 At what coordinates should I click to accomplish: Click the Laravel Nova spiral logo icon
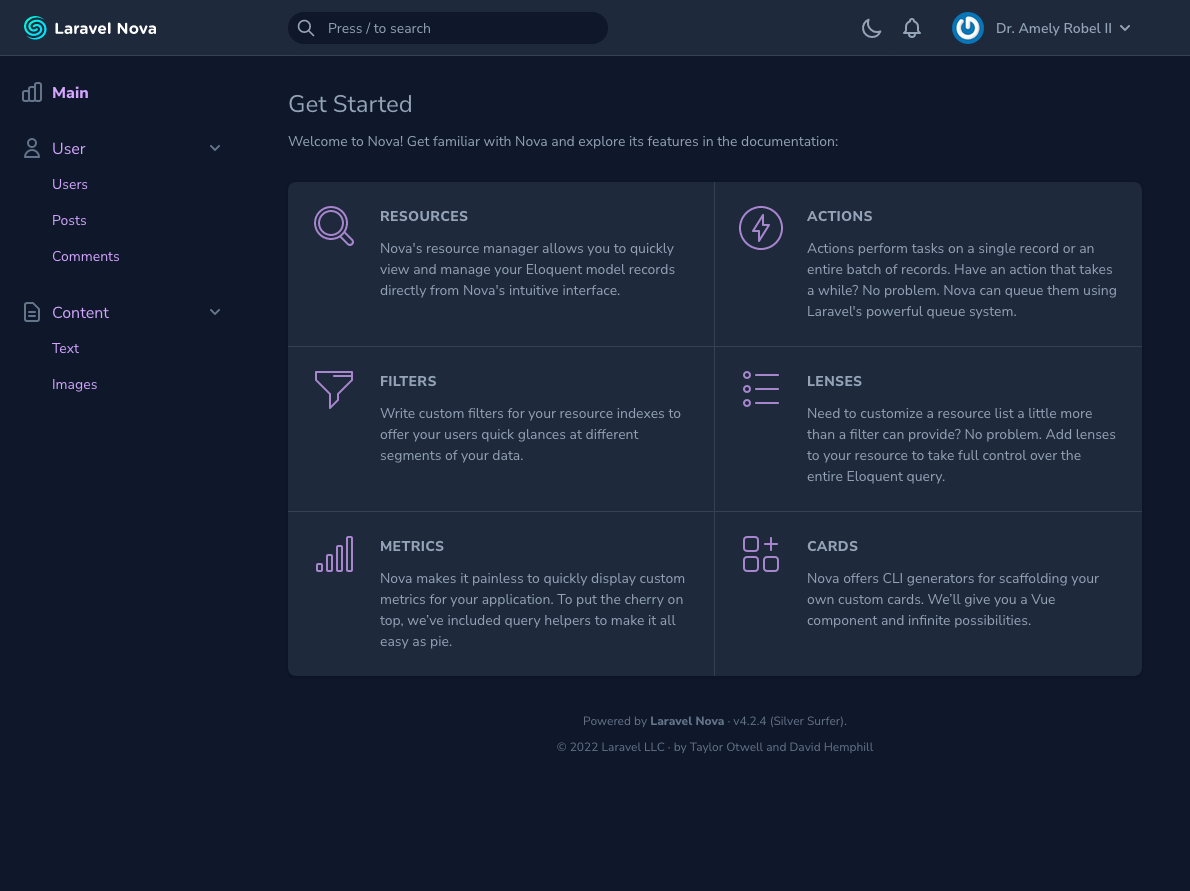tap(35, 28)
